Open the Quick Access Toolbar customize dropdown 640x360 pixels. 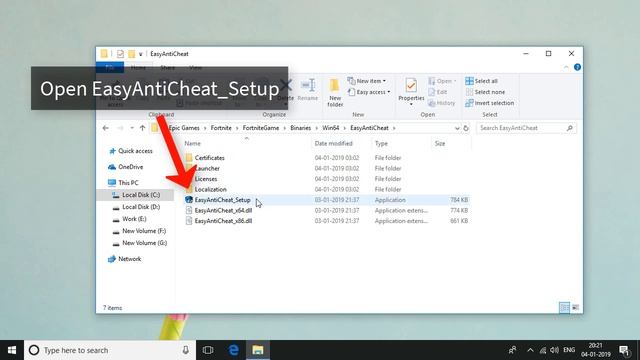point(140,54)
